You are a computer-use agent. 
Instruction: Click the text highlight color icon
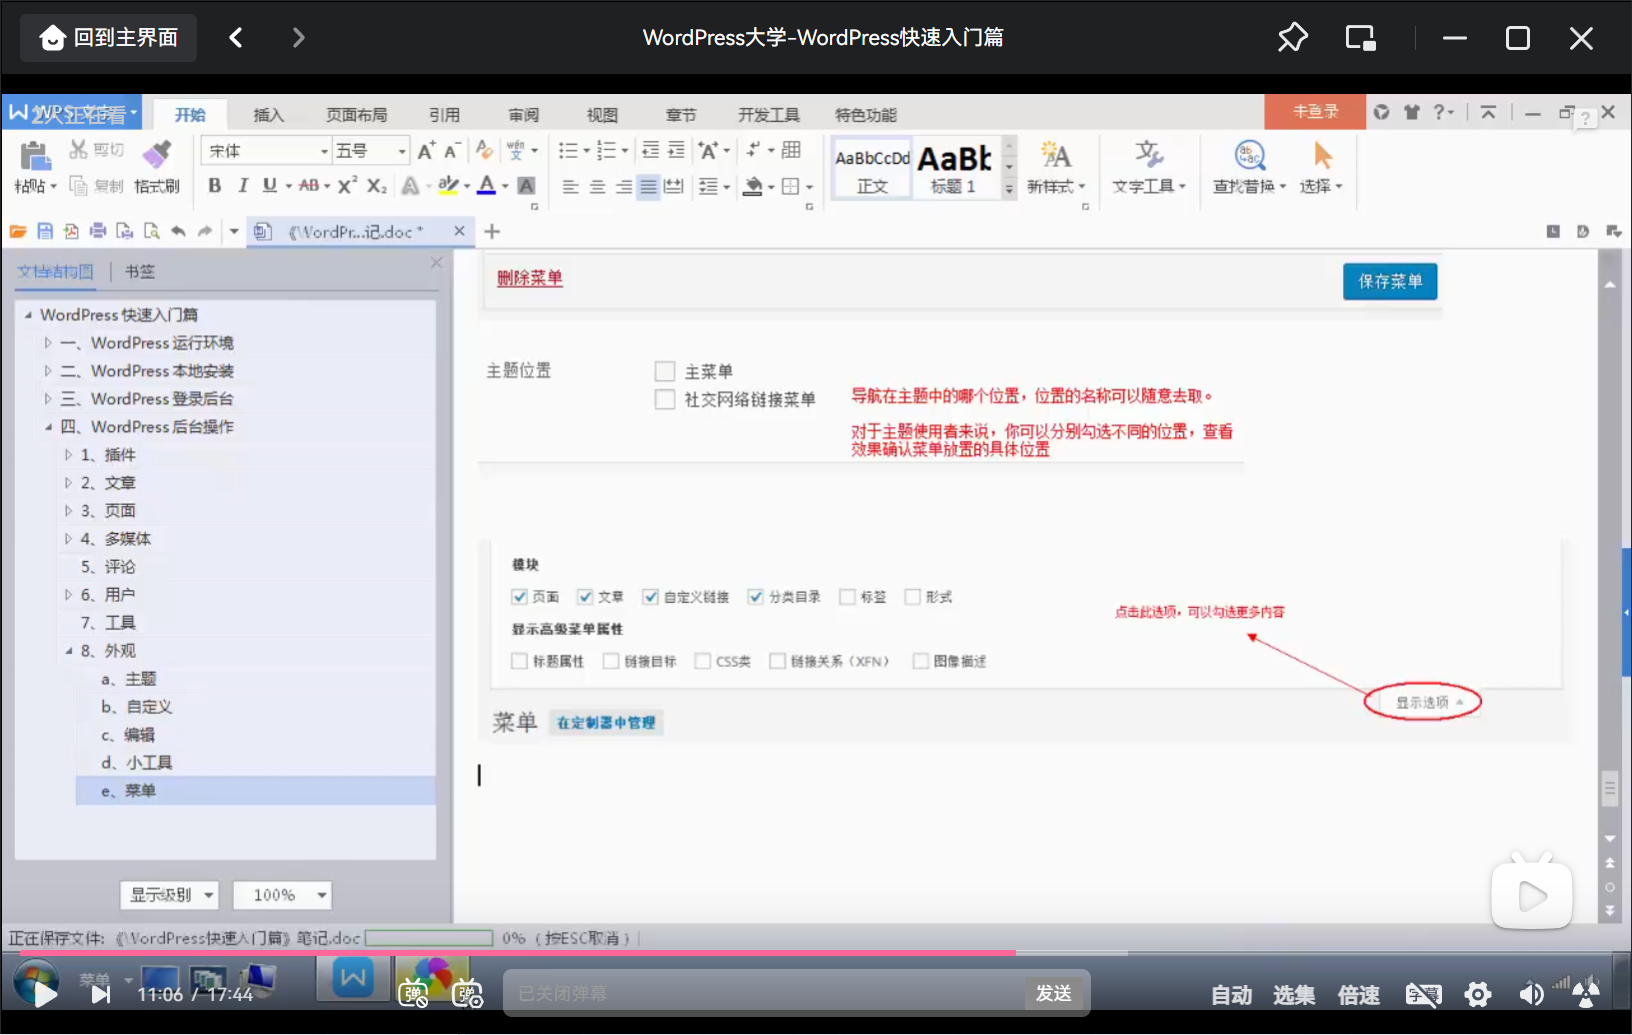click(448, 186)
